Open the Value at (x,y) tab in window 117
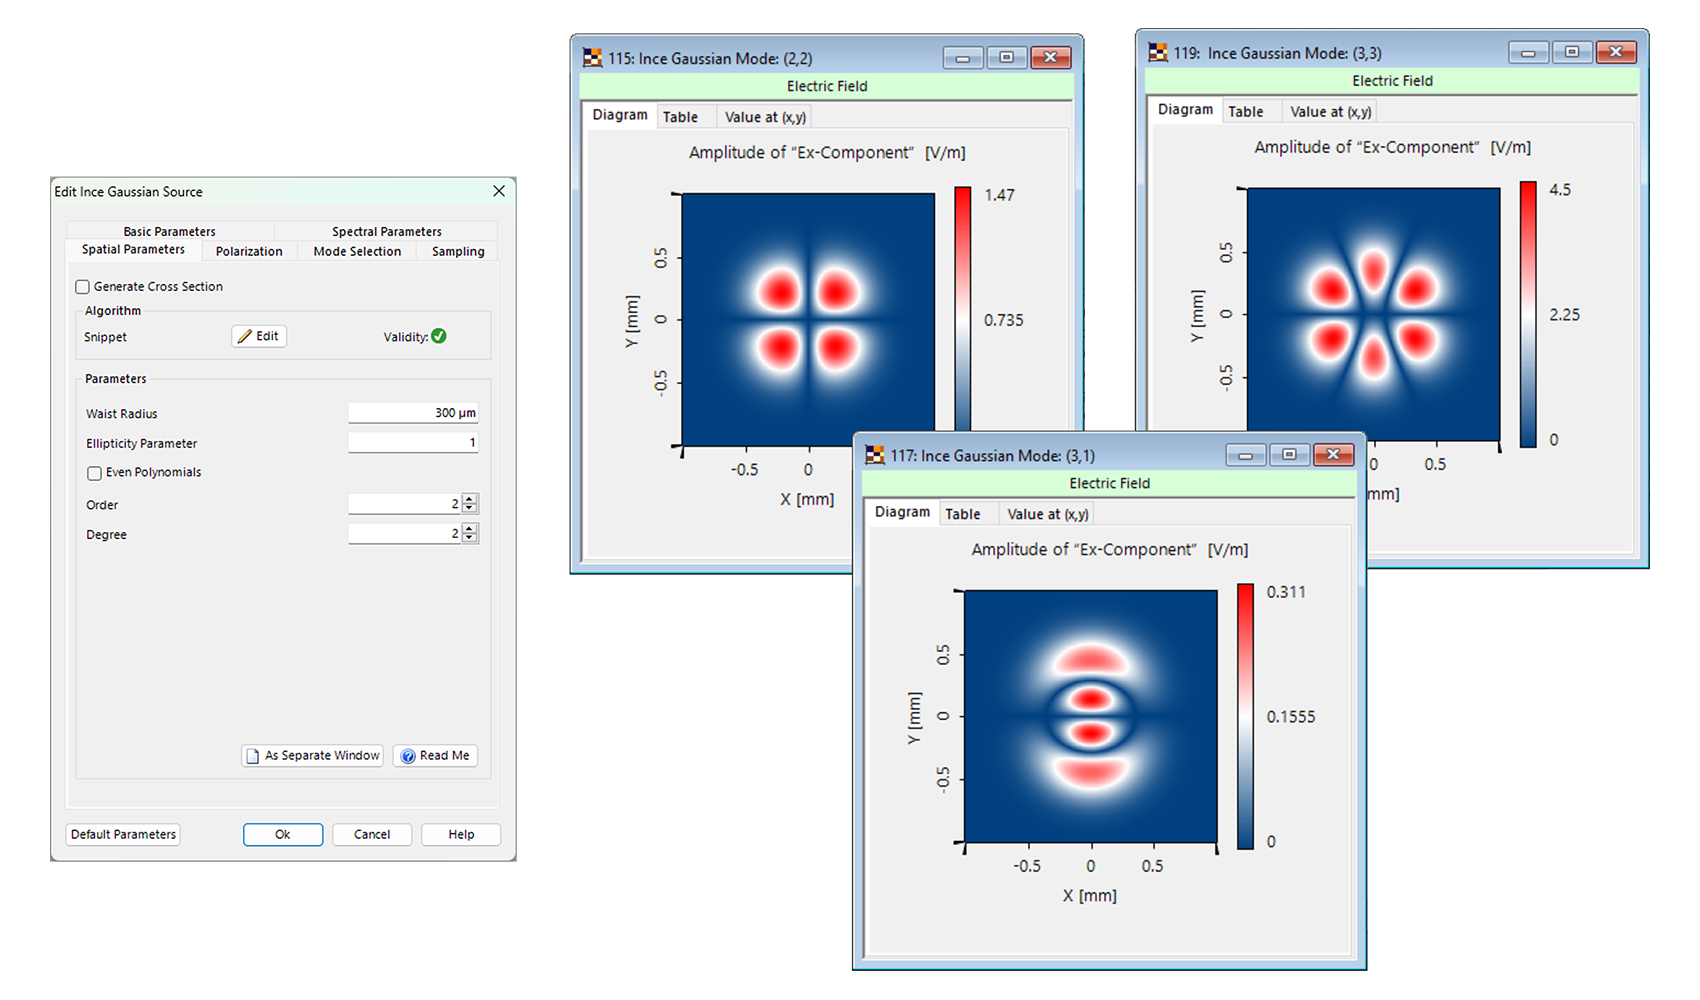The image size is (1700, 1000). pos(1046,513)
